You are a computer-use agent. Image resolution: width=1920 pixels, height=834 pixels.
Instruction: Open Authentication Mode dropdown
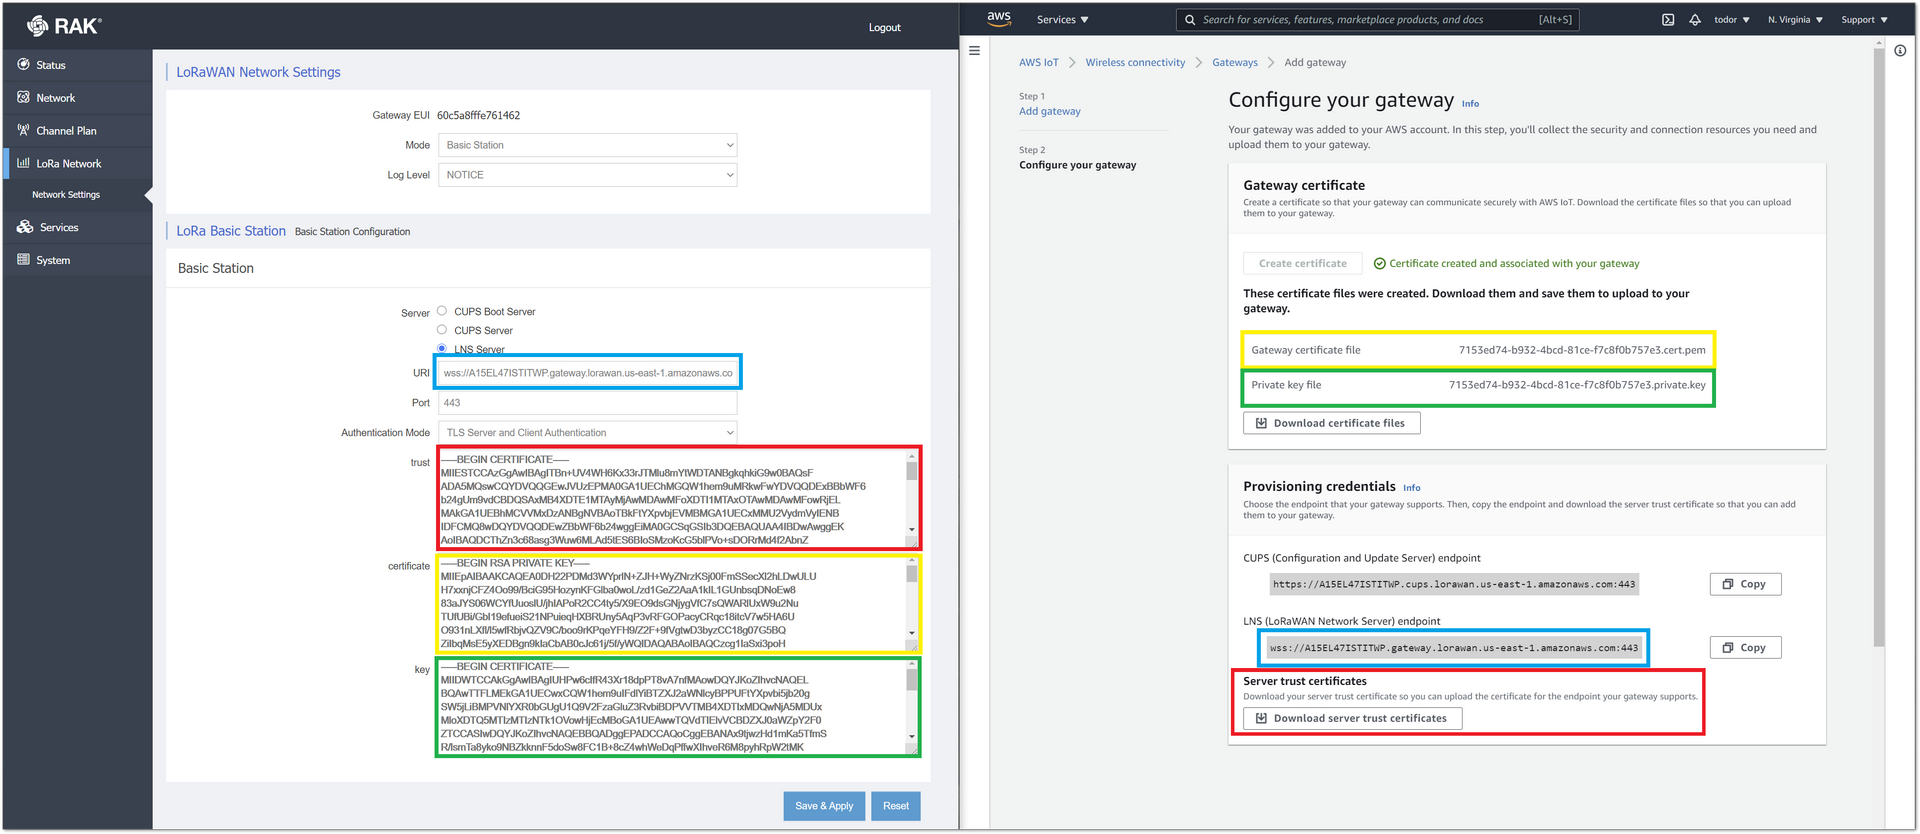pos(588,433)
